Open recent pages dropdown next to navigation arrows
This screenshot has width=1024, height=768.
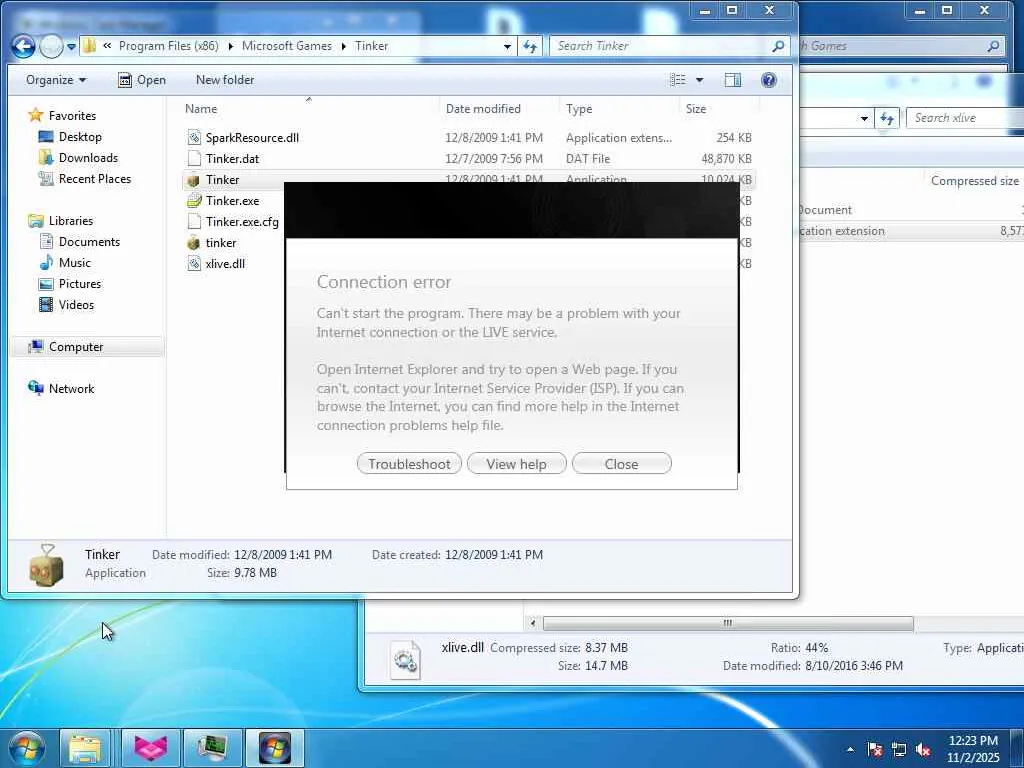[x=71, y=46]
